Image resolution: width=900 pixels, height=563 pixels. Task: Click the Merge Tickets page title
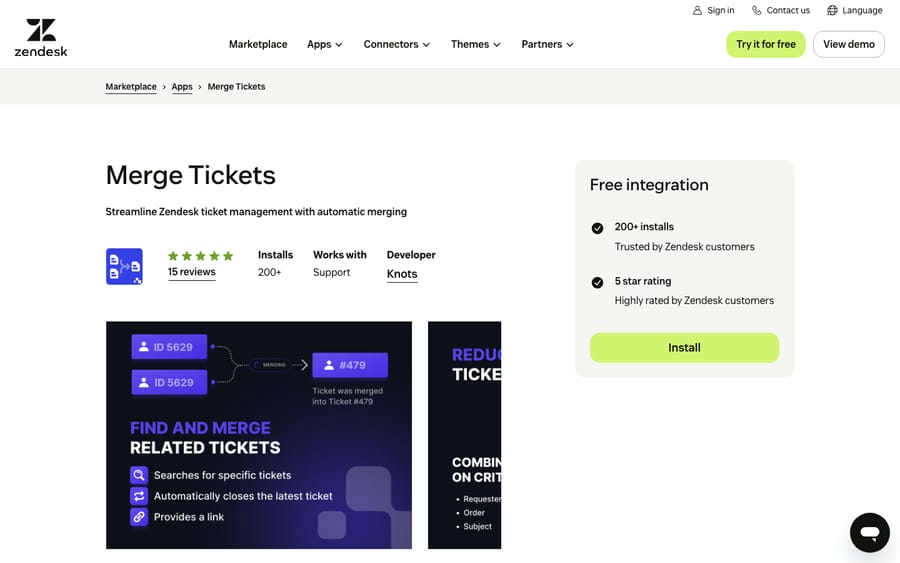coord(191,175)
